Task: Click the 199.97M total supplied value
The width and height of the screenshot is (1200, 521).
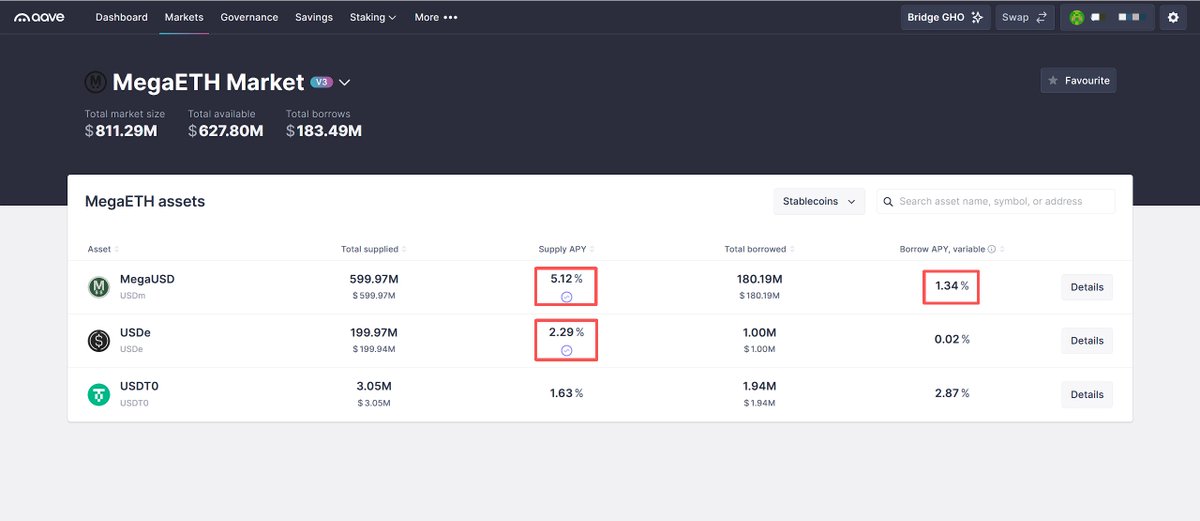Action: tap(374, 332)
